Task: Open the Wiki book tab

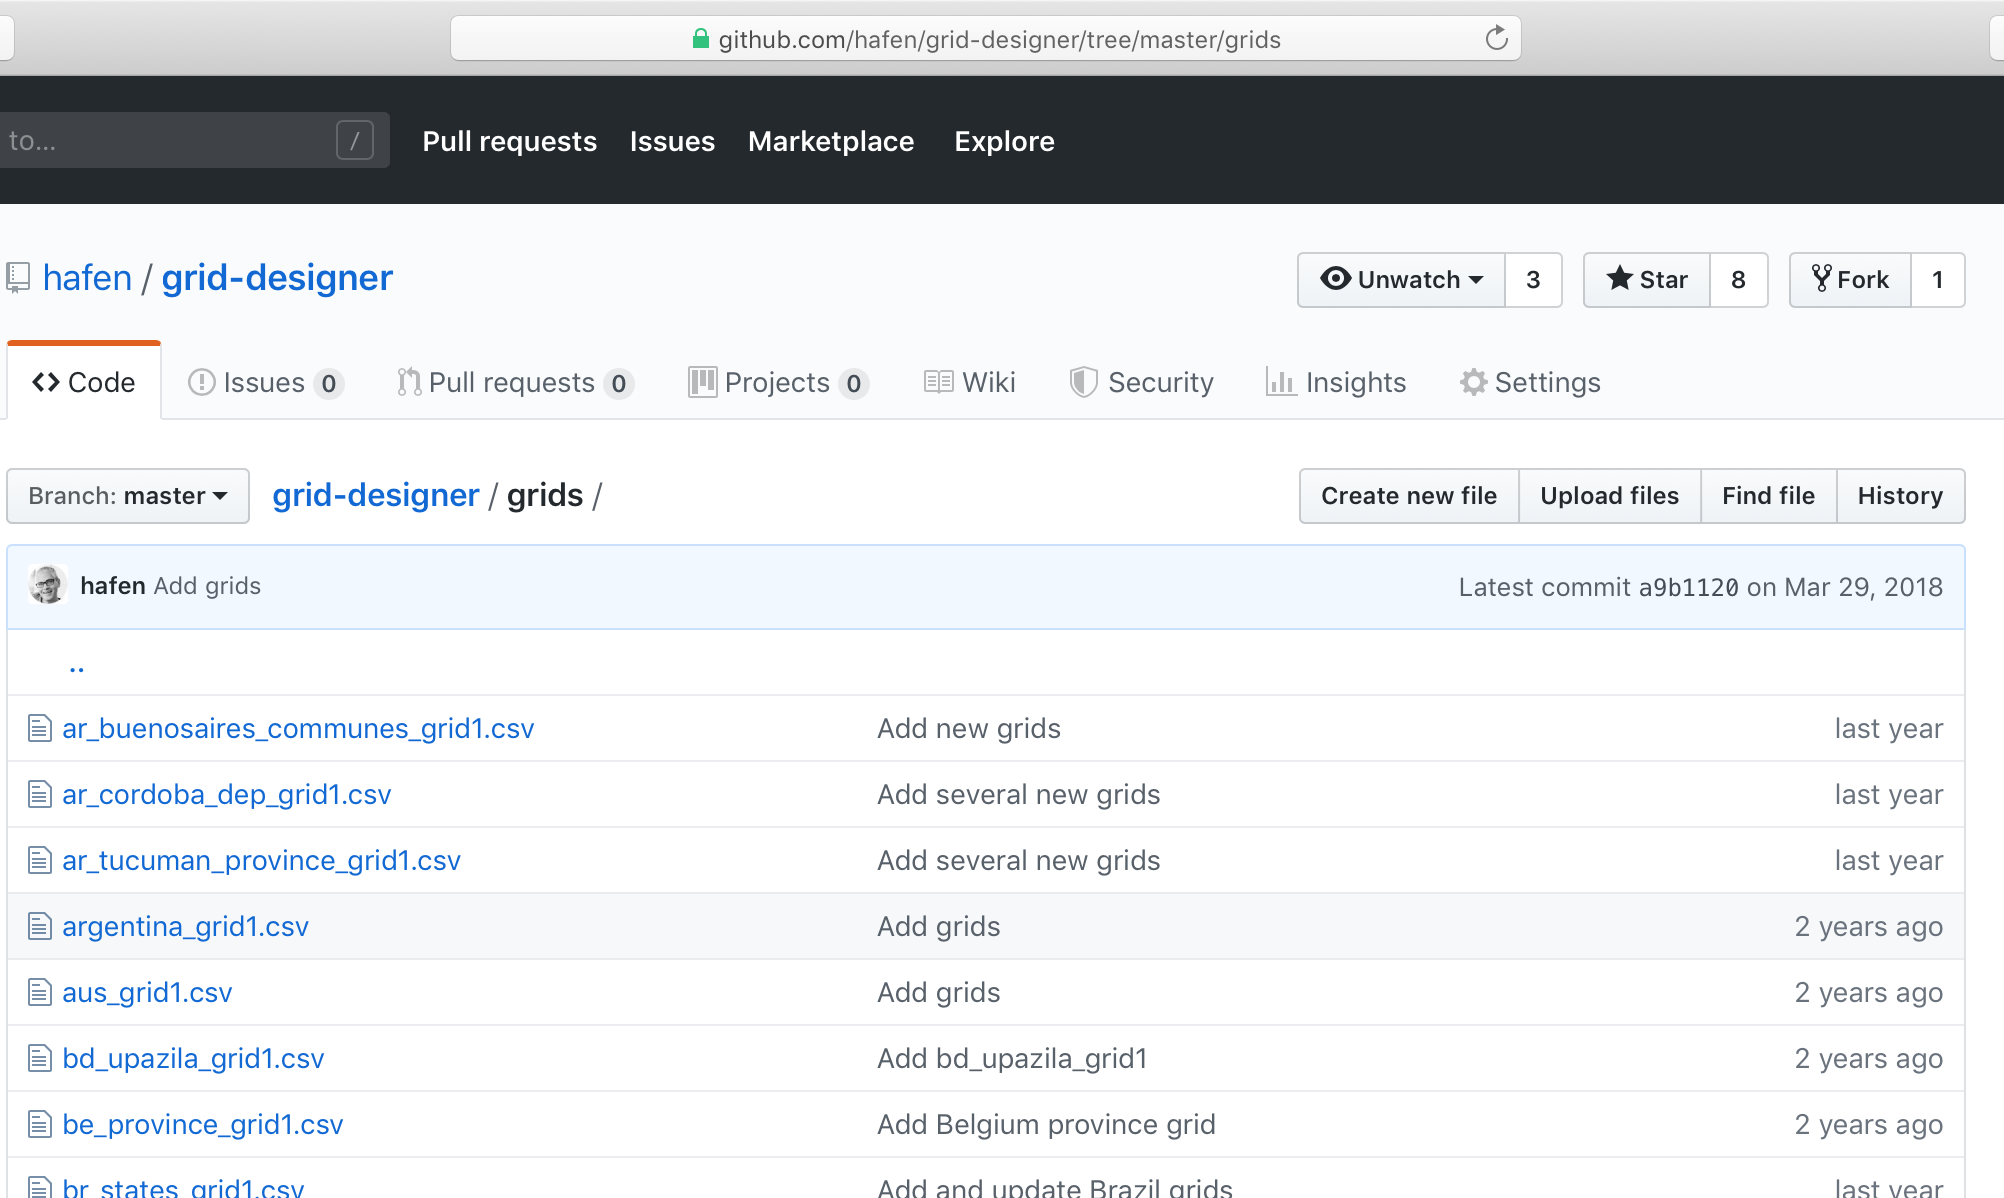Action: coord(969,382)
